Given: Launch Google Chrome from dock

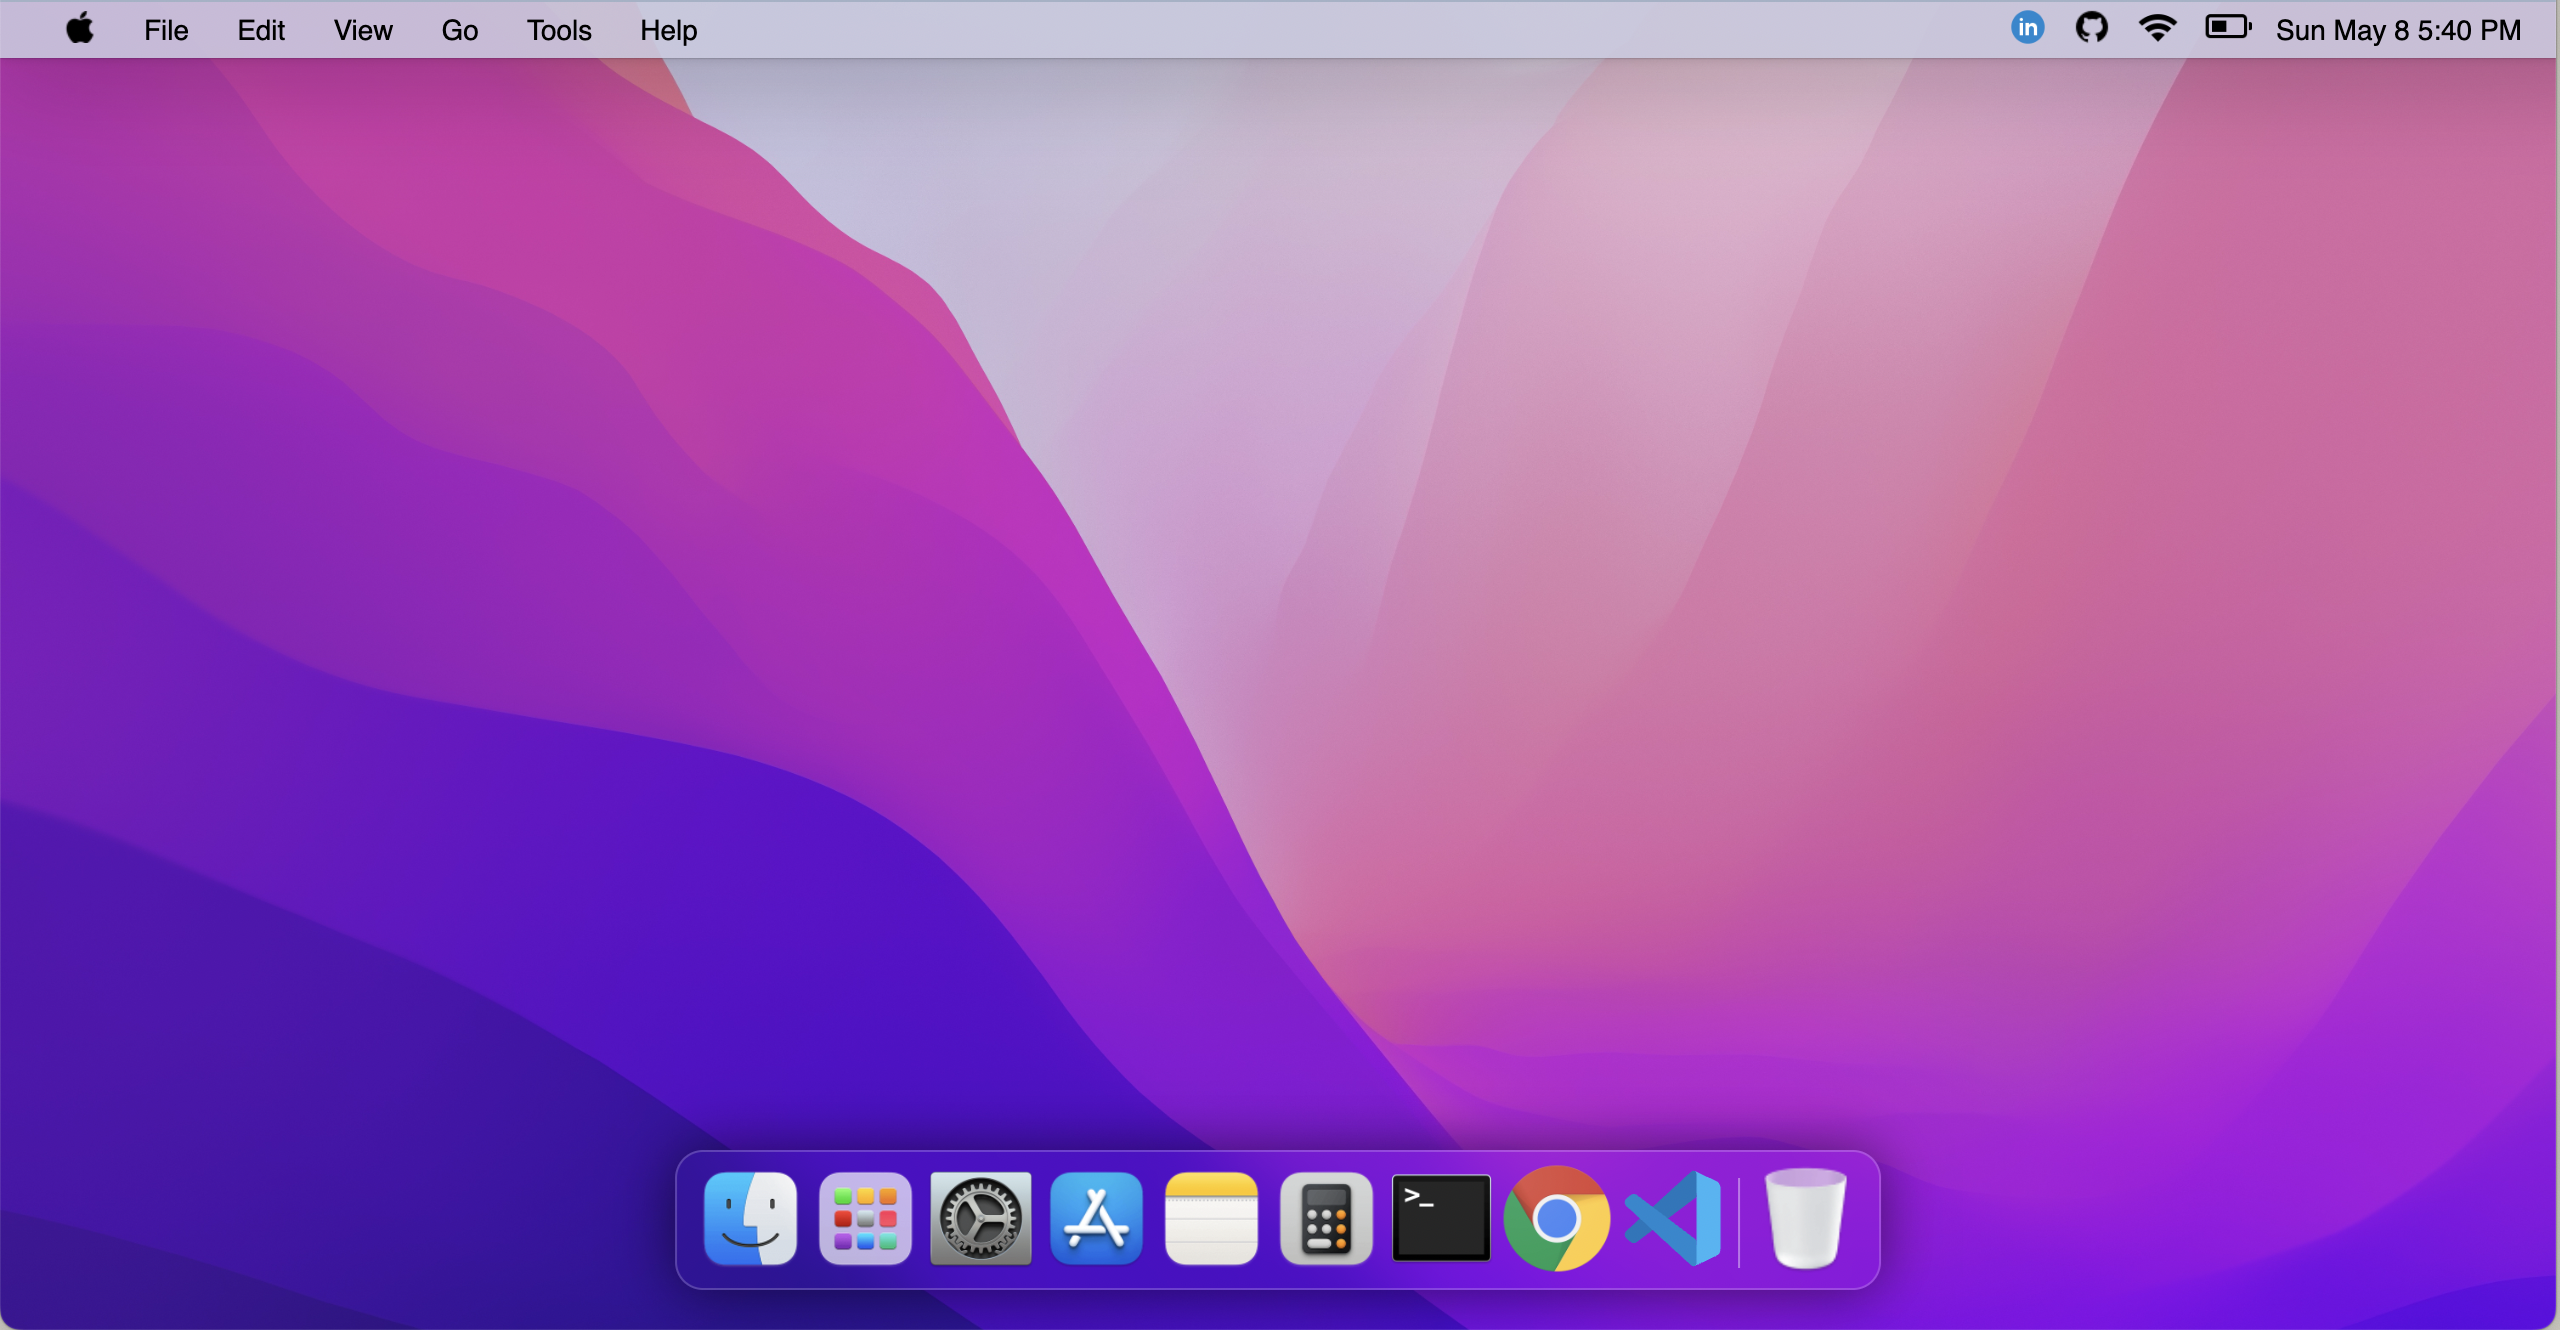Looking at the screenshot, I should pos(1556,1219).
